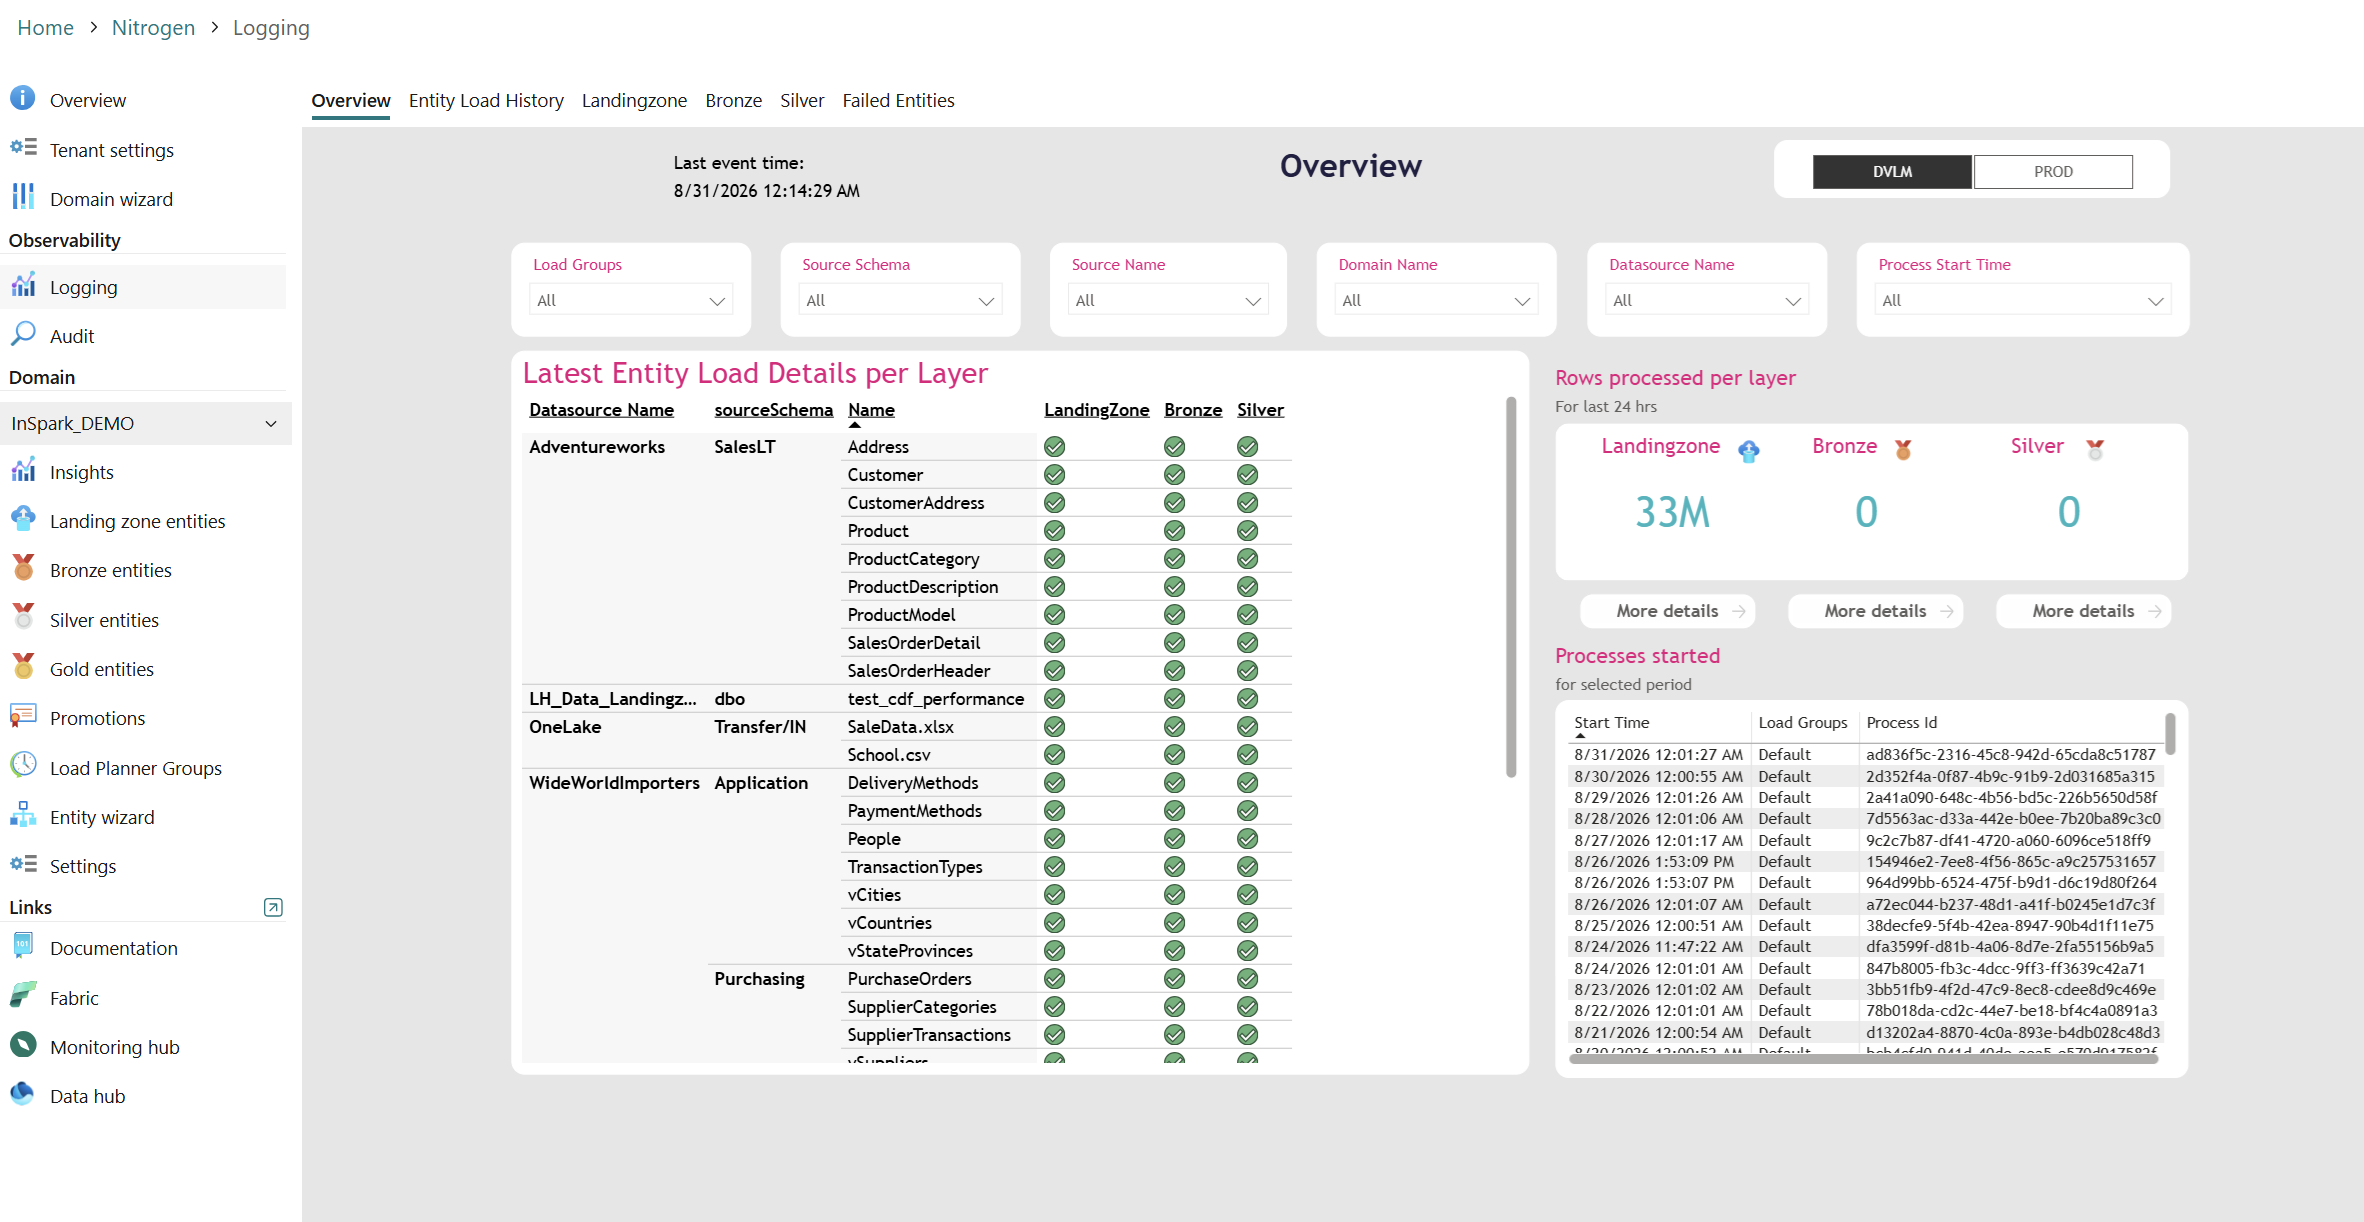Click 33M Landingzone rows value
The height and width of the screenshot is (1222, 2364).
tap(1672, 512)
